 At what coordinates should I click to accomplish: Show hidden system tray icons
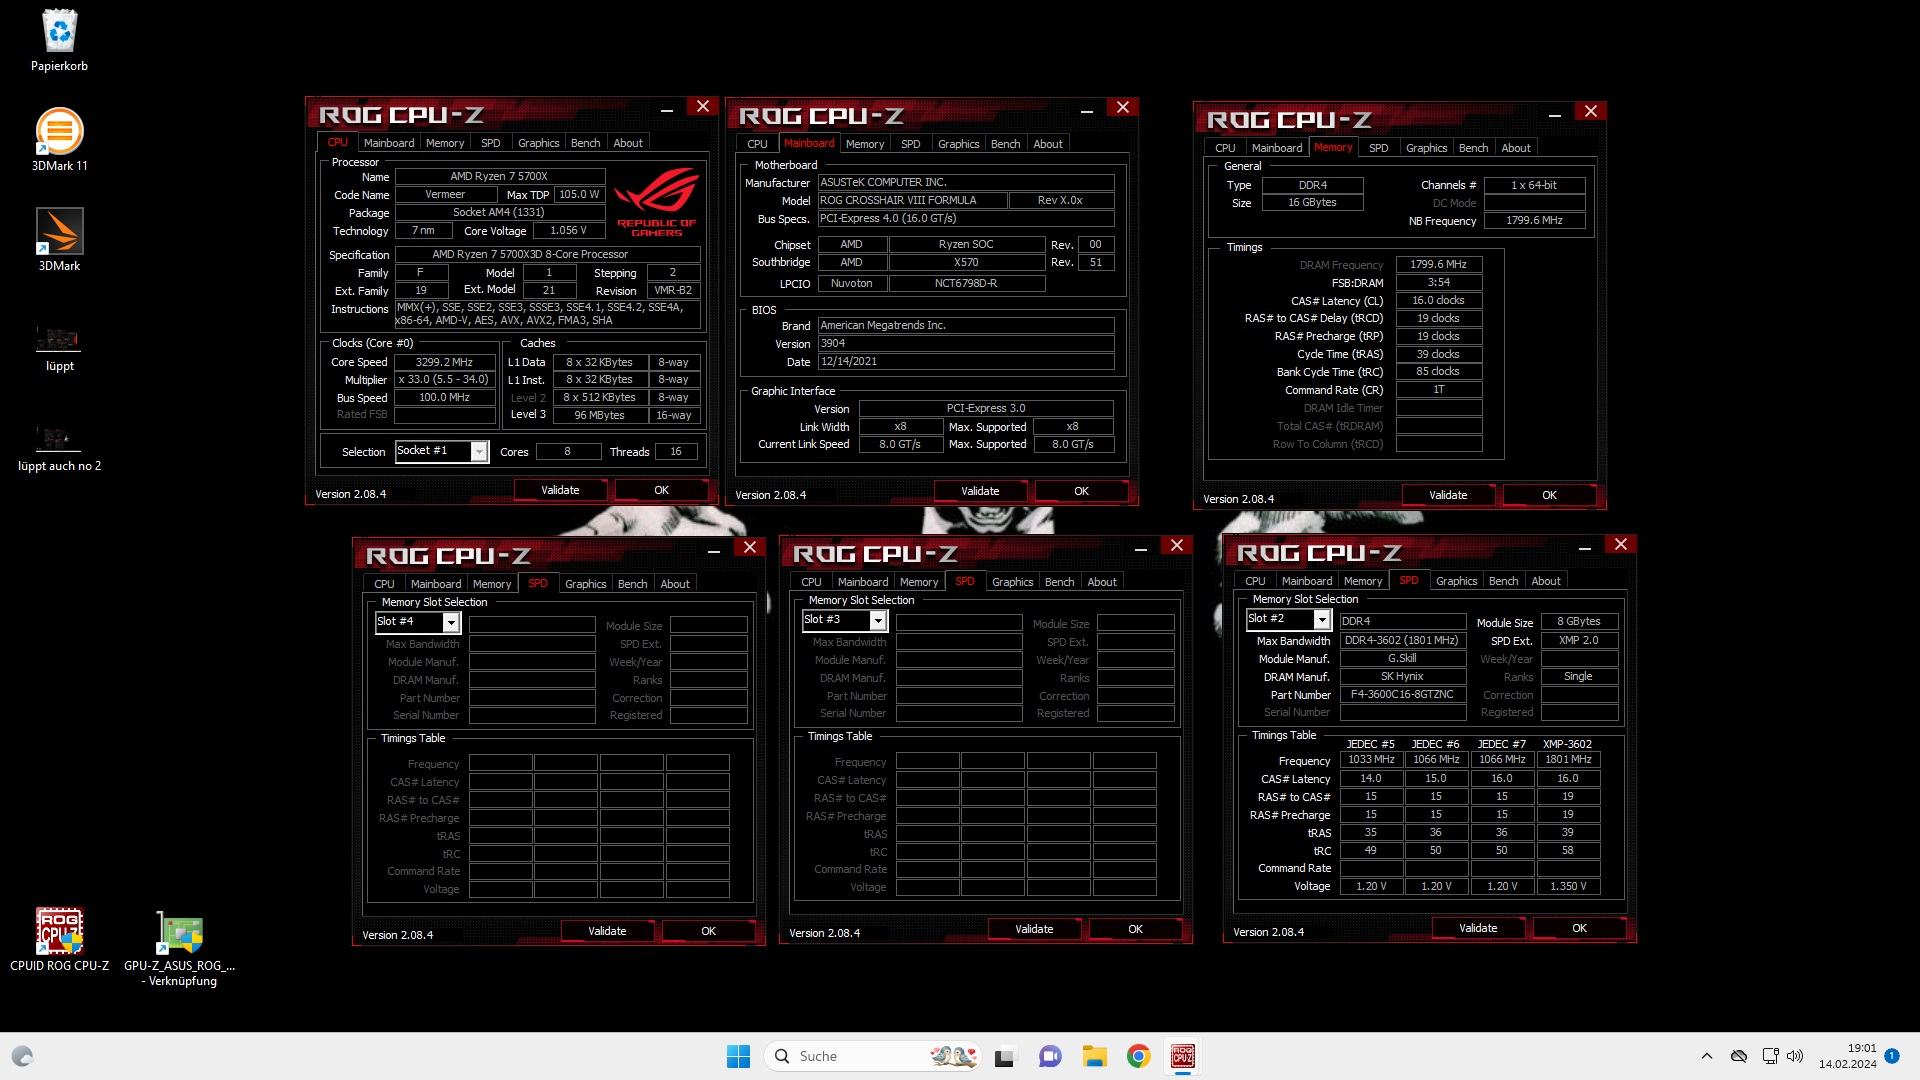[x=1707, y=1056]
